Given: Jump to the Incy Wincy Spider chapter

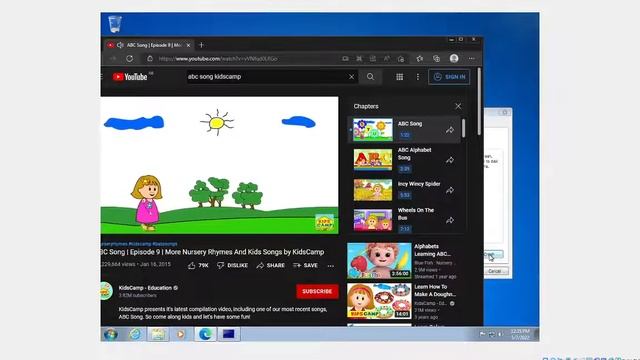Looking at the screenshot, I should [x=404, y=190].
